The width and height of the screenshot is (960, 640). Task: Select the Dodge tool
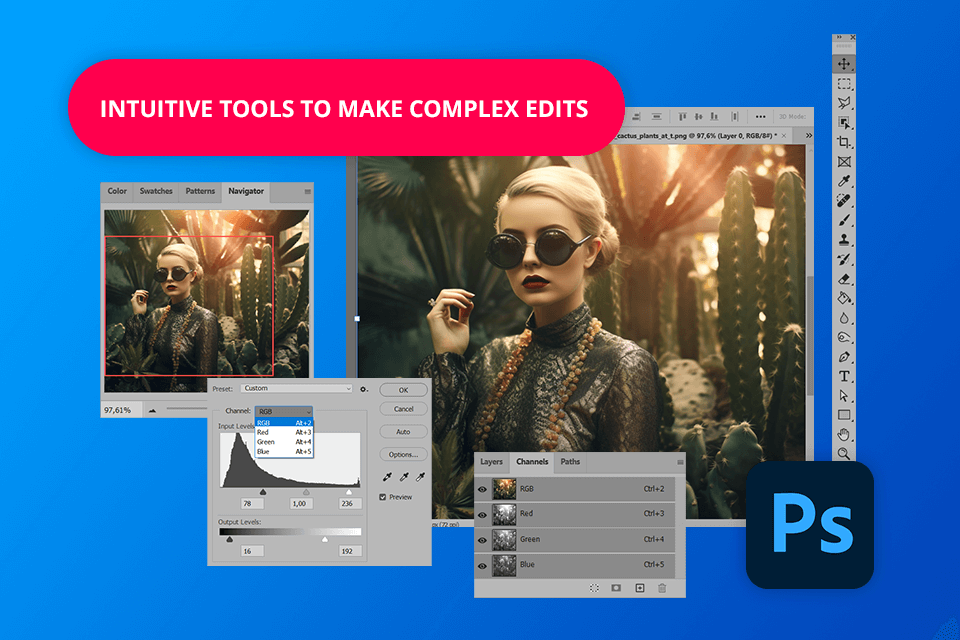844,337
